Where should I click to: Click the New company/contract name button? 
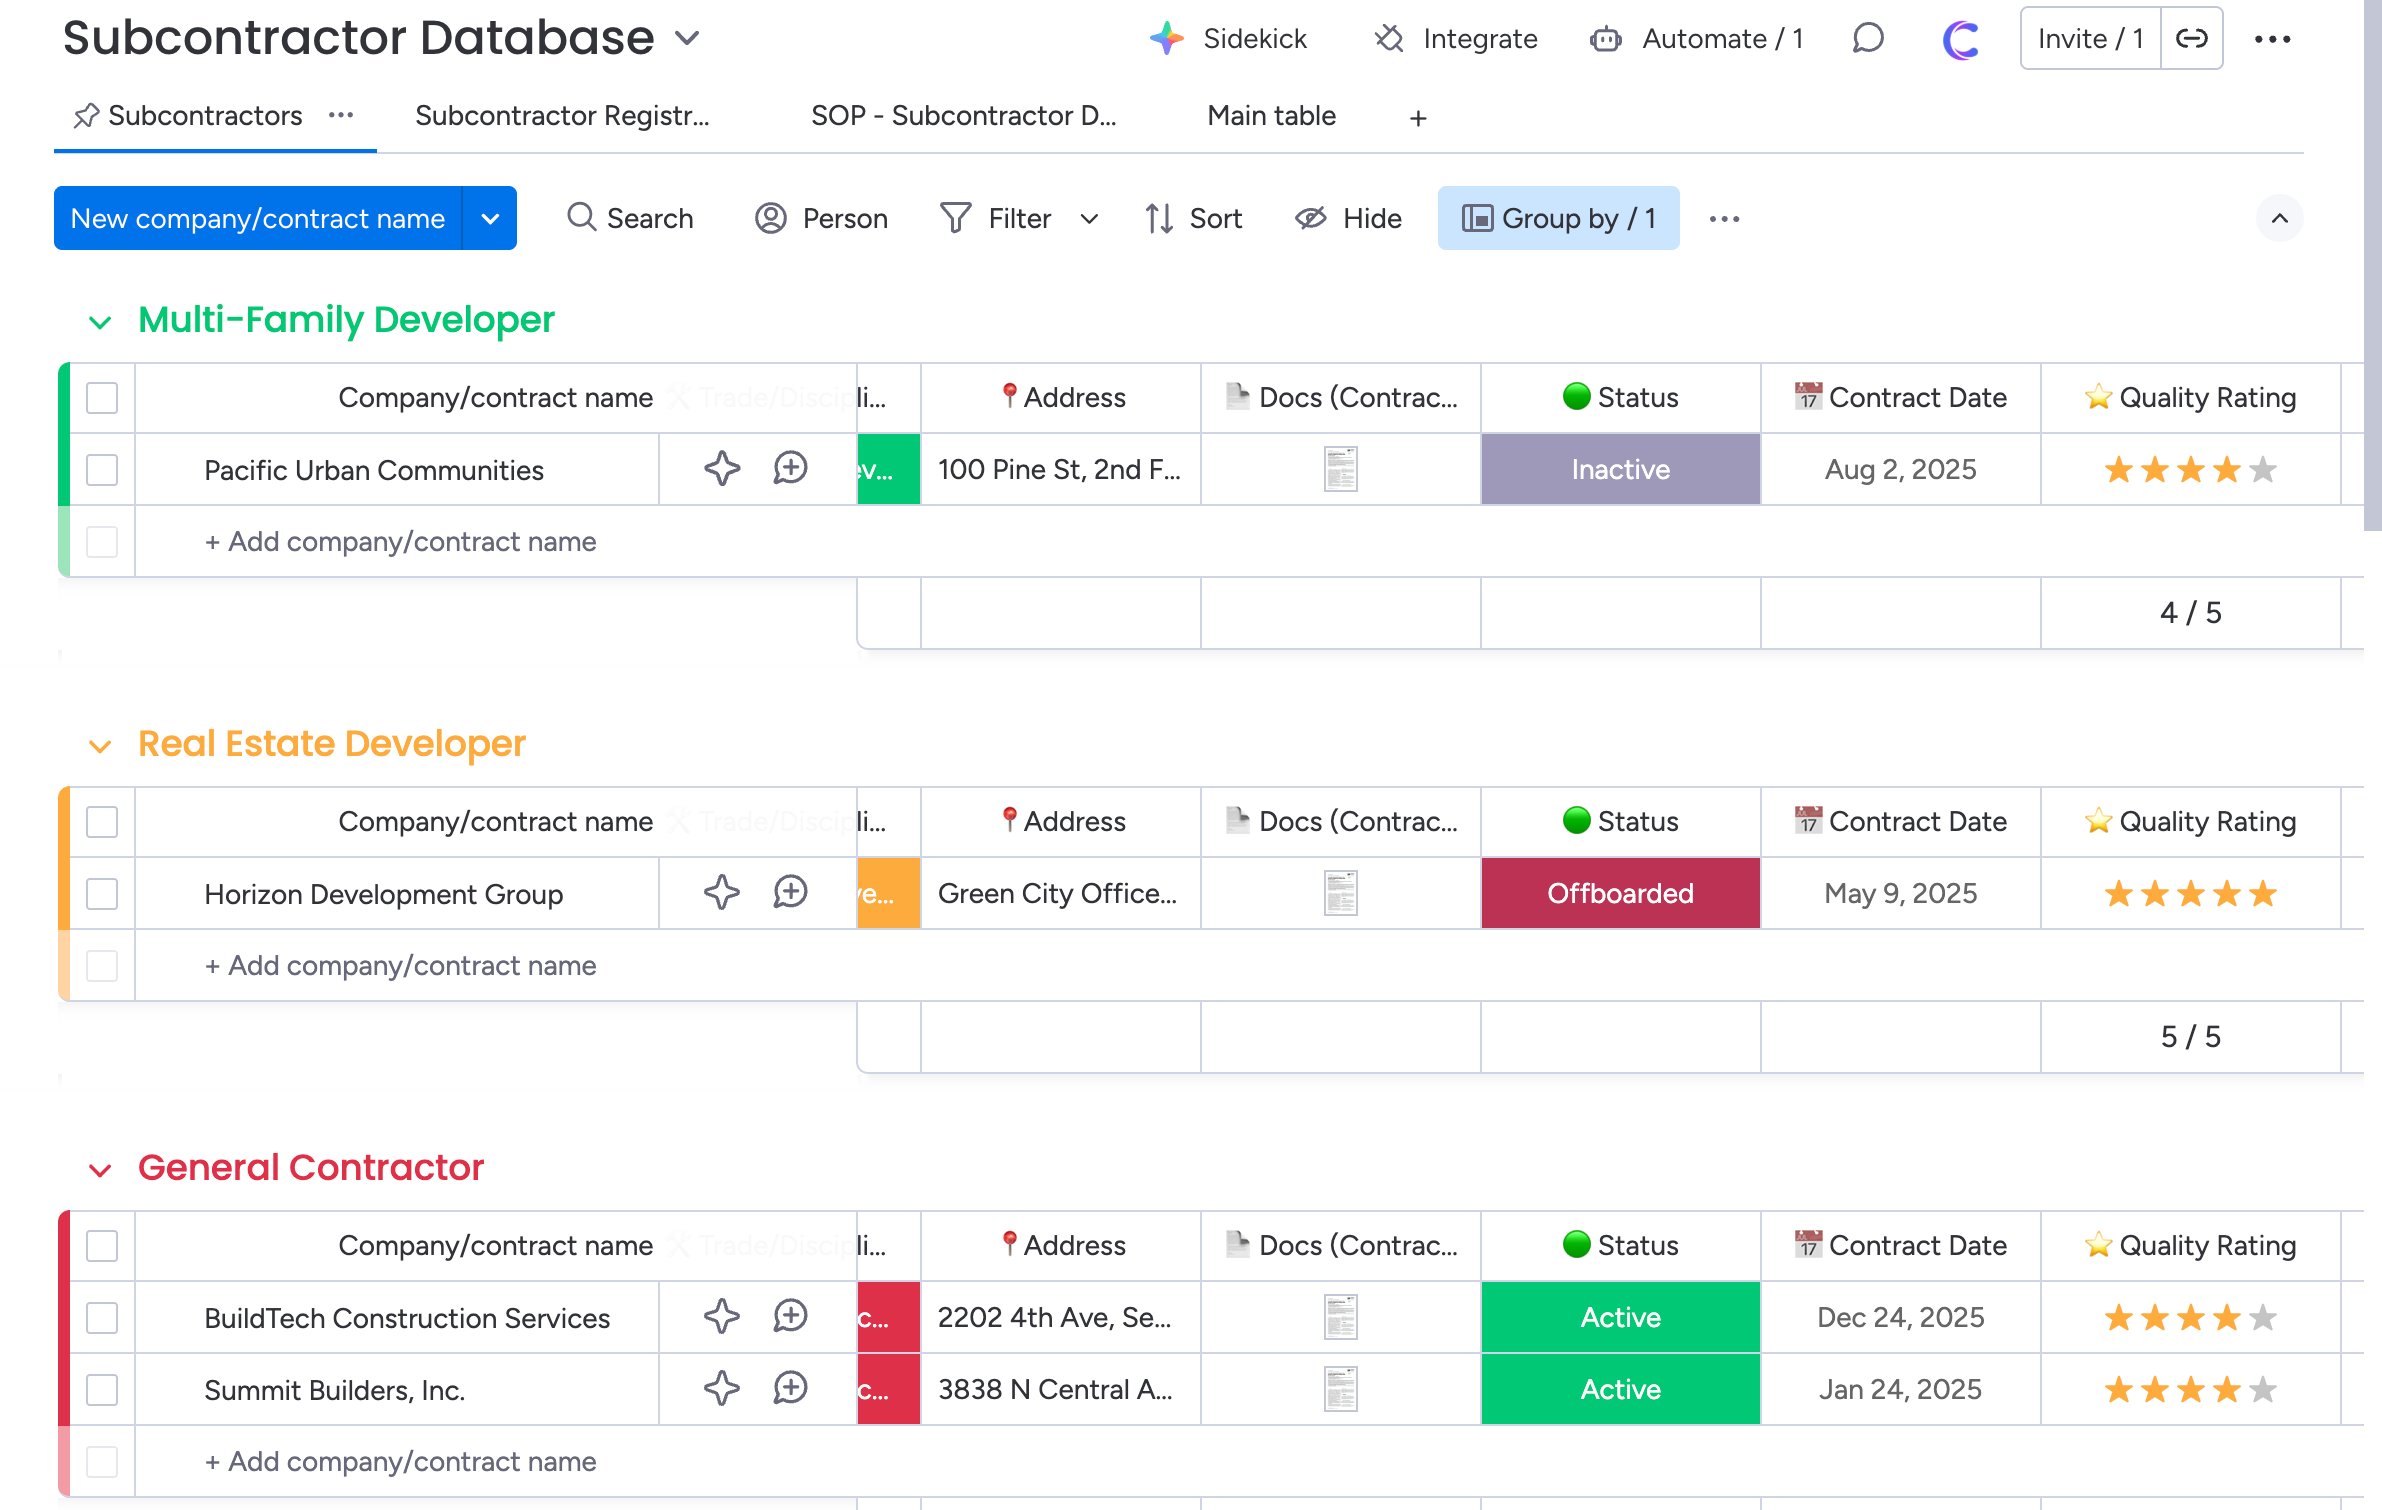[258, 218]
